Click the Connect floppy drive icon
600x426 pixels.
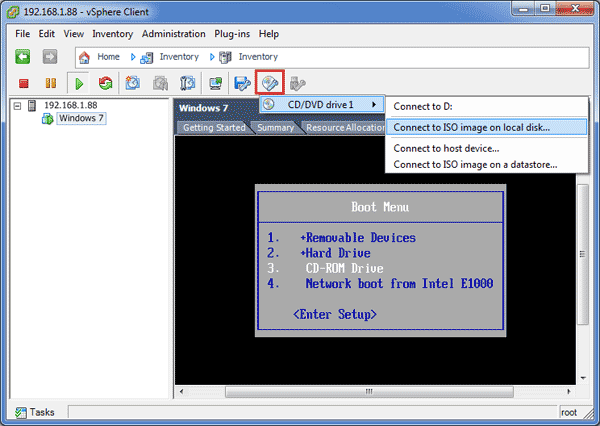243,83
